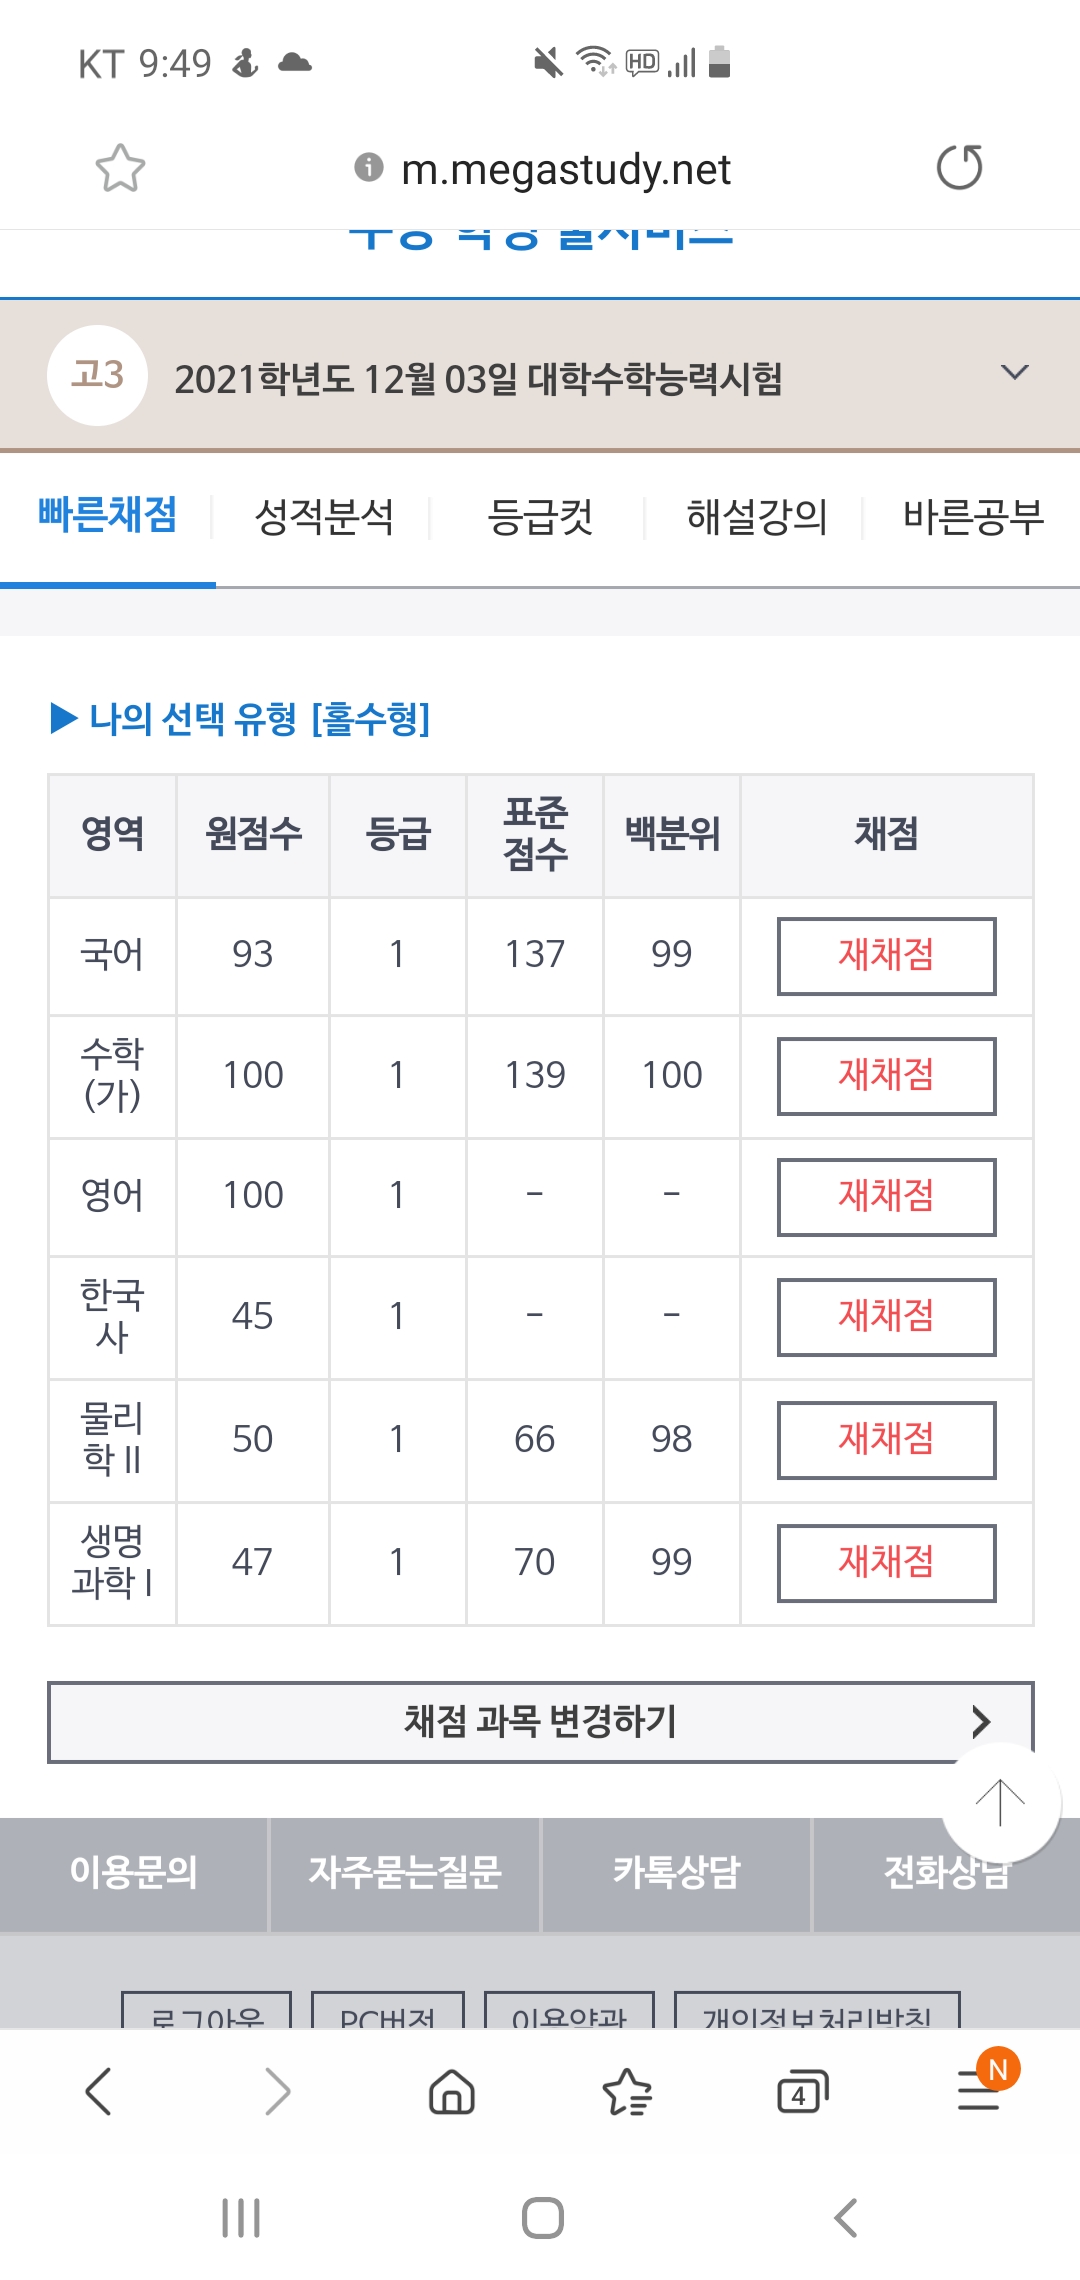1080x2280 pixels.
Task: Tap the scroll-to-top arrow button
Action: (1000, 1803)
